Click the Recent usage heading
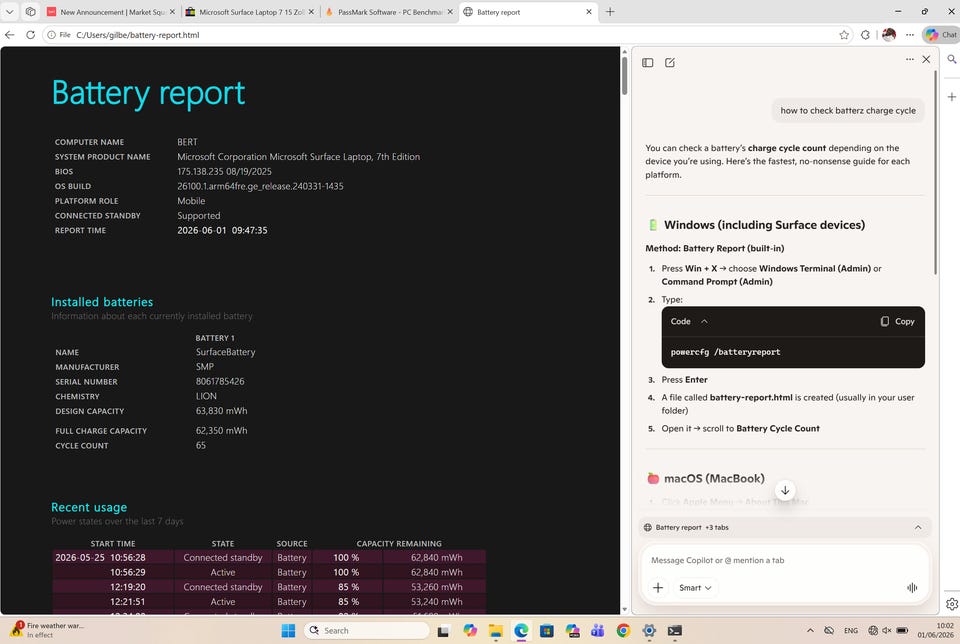Viewport: 960px width, 644px height. point(89,507)
